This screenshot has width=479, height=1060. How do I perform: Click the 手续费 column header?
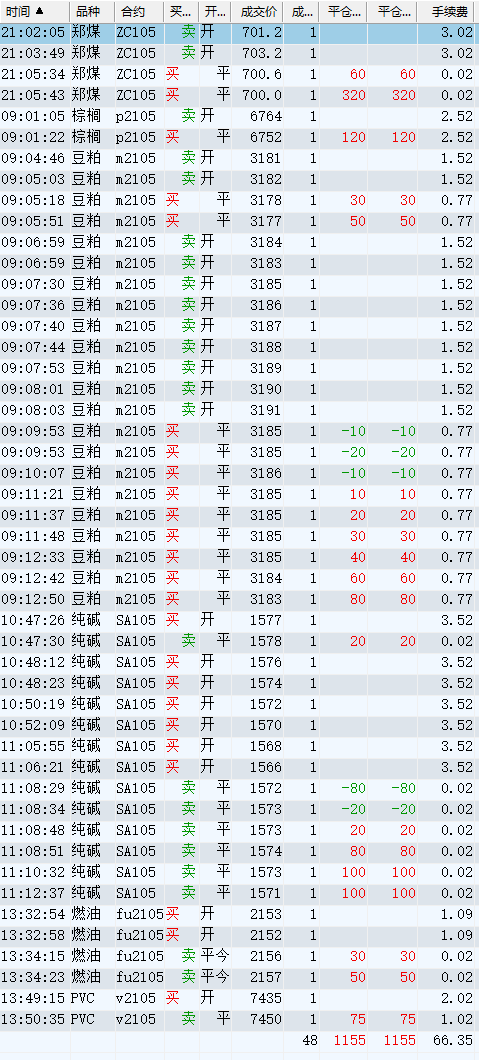coord(448,11)
